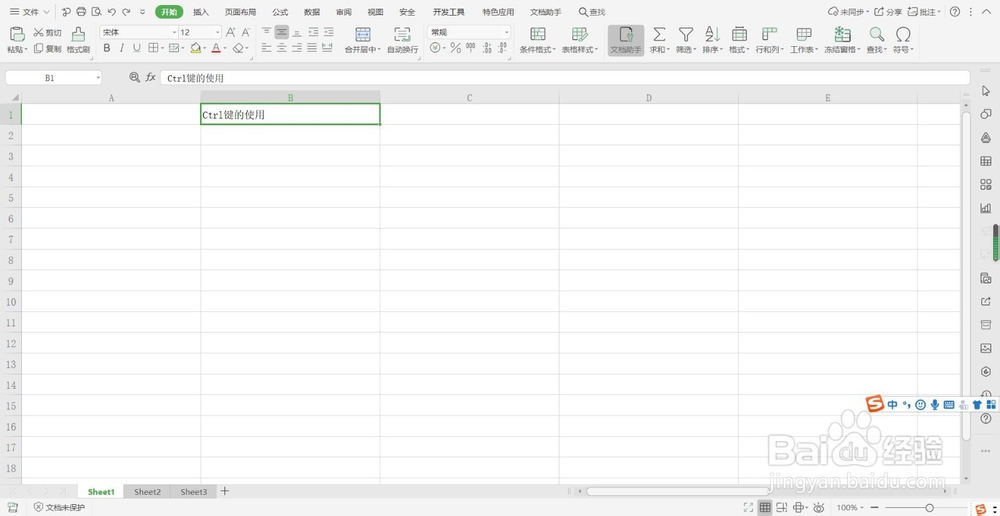Click the fx insert function icon

click(151, 77)
